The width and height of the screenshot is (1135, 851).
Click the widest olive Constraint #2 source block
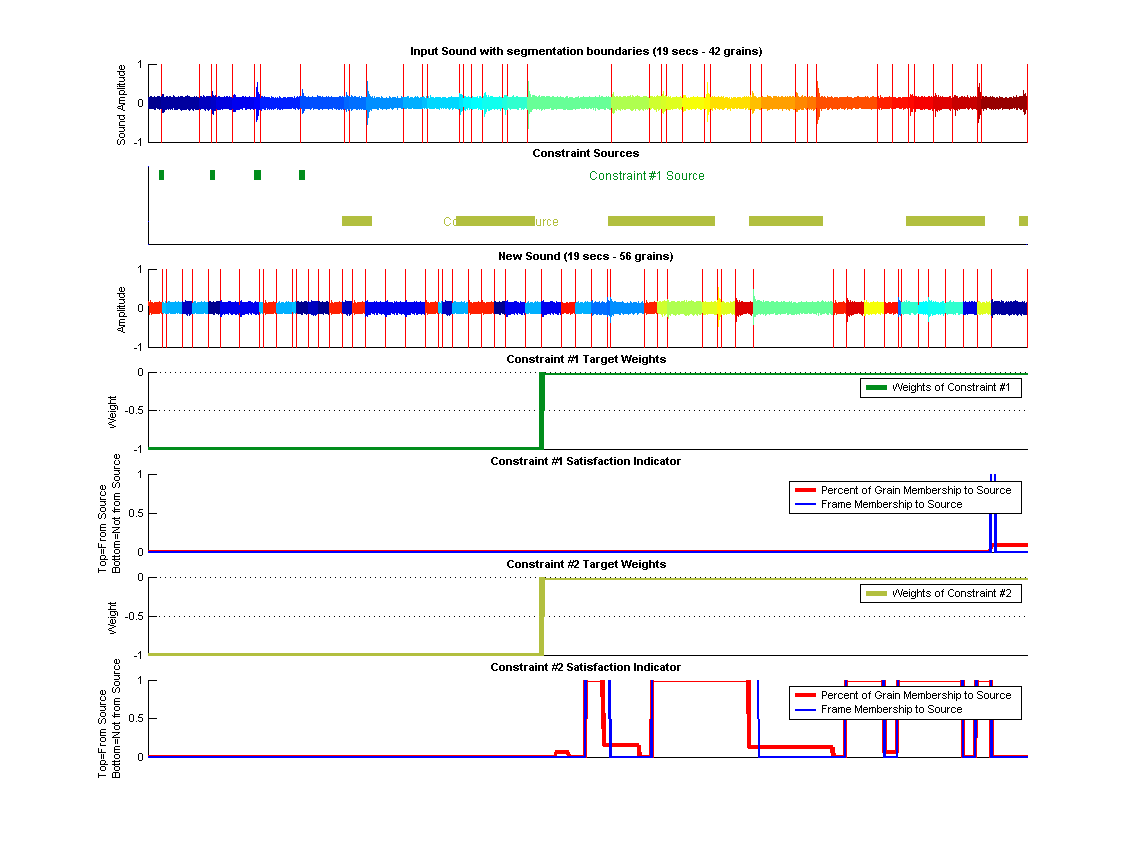[661, 221]
